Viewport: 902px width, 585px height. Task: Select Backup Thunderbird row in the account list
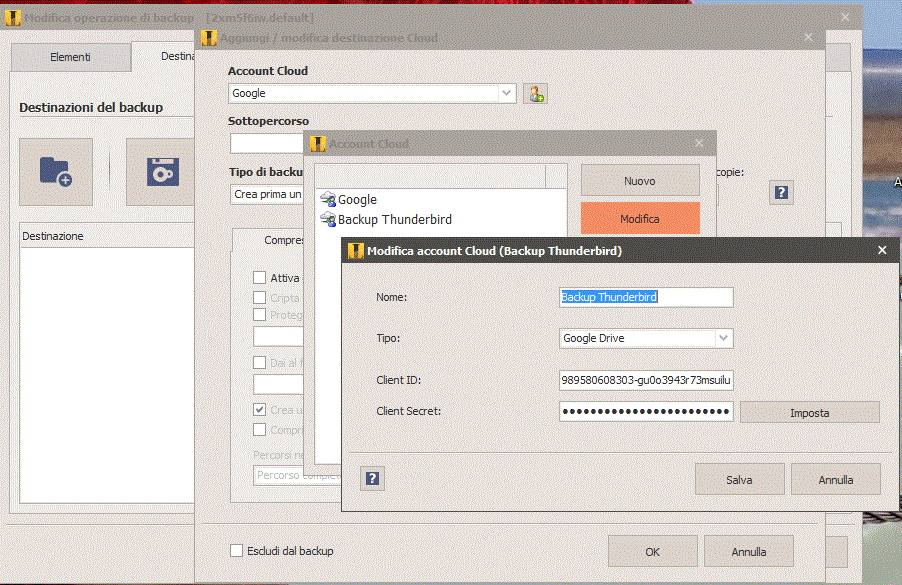tap(440, 219)
